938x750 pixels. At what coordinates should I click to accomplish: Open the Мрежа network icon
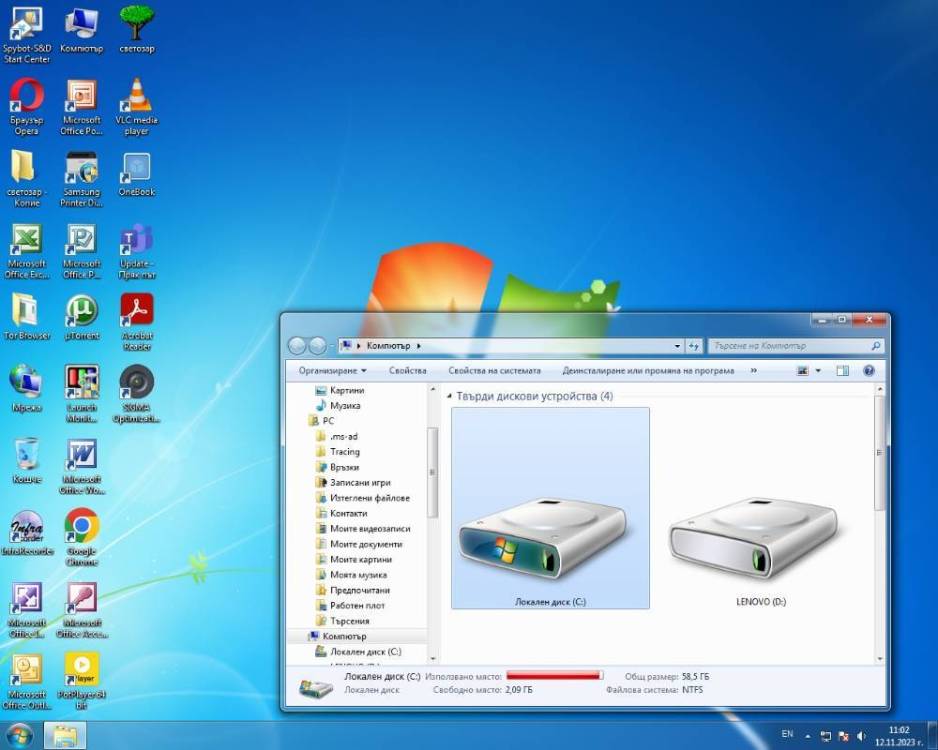point(26,389)
